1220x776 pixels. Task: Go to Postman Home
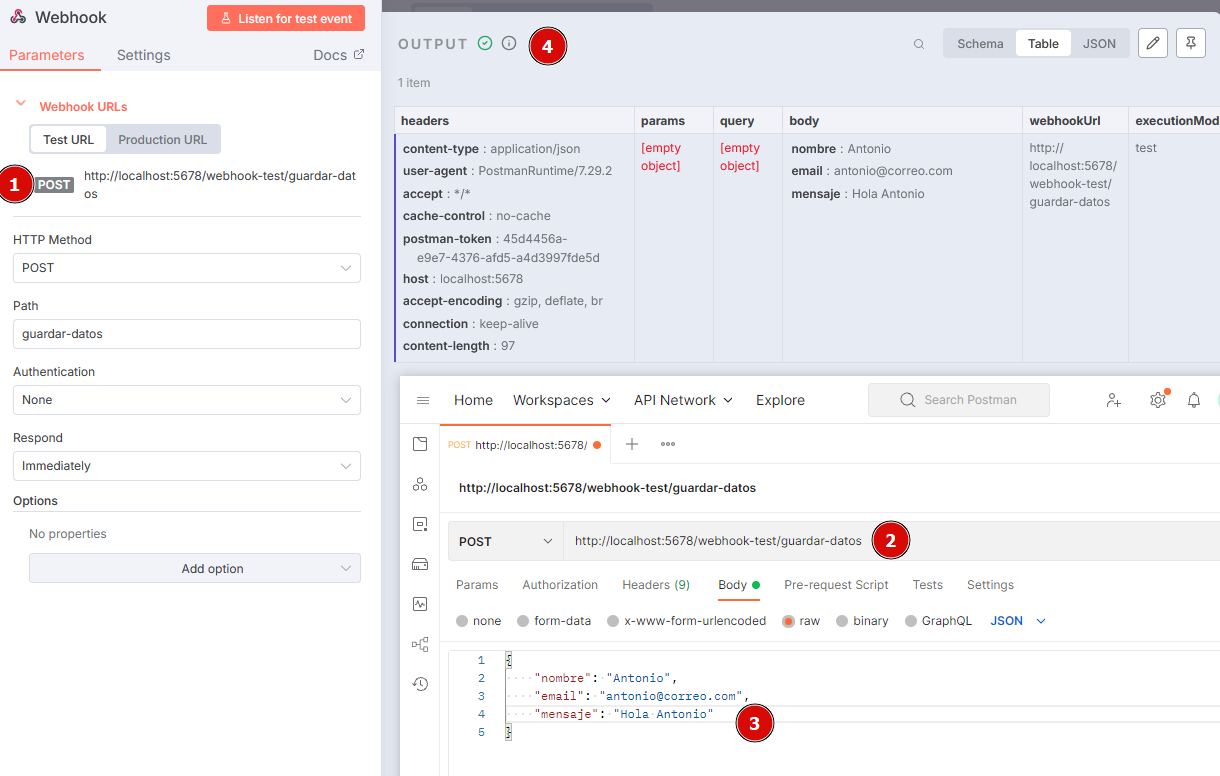click(x=473, y=400)
